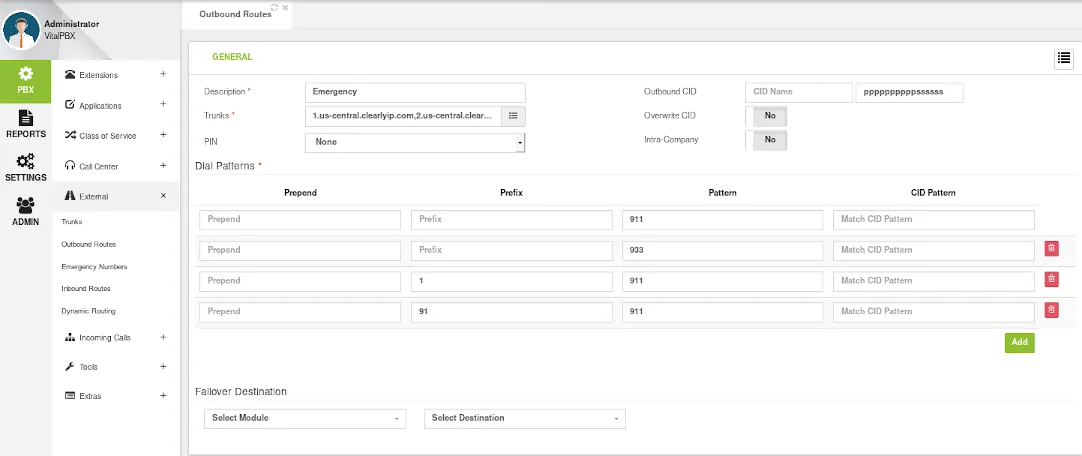Open Inbound Routes submenu item

86,288
